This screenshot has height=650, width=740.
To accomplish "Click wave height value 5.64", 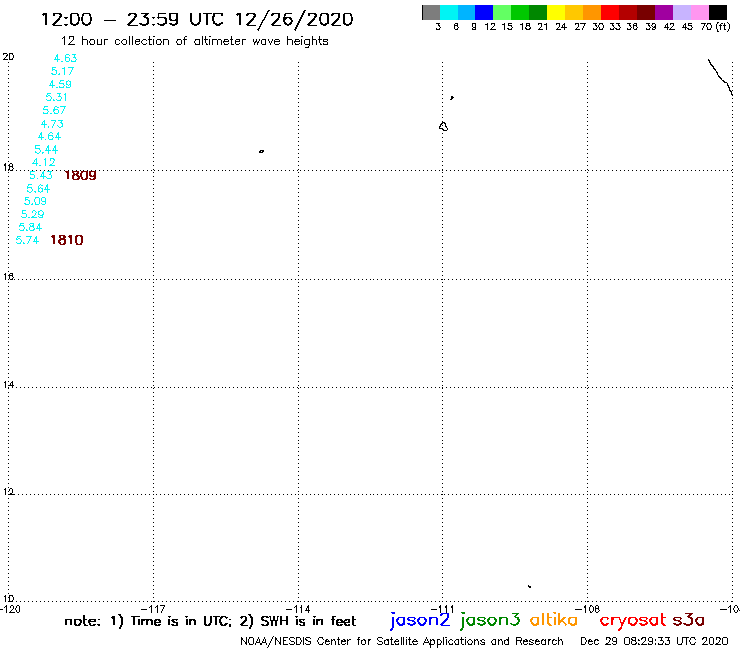I will click(x=38, y=189).
